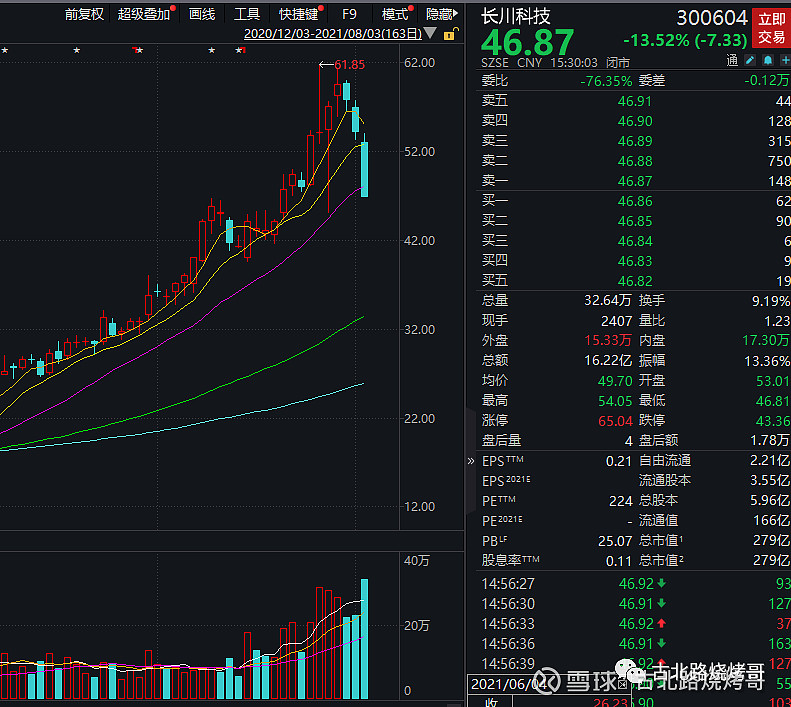Open the 超级叠加 overlay menu

click(x=144, y=14)
